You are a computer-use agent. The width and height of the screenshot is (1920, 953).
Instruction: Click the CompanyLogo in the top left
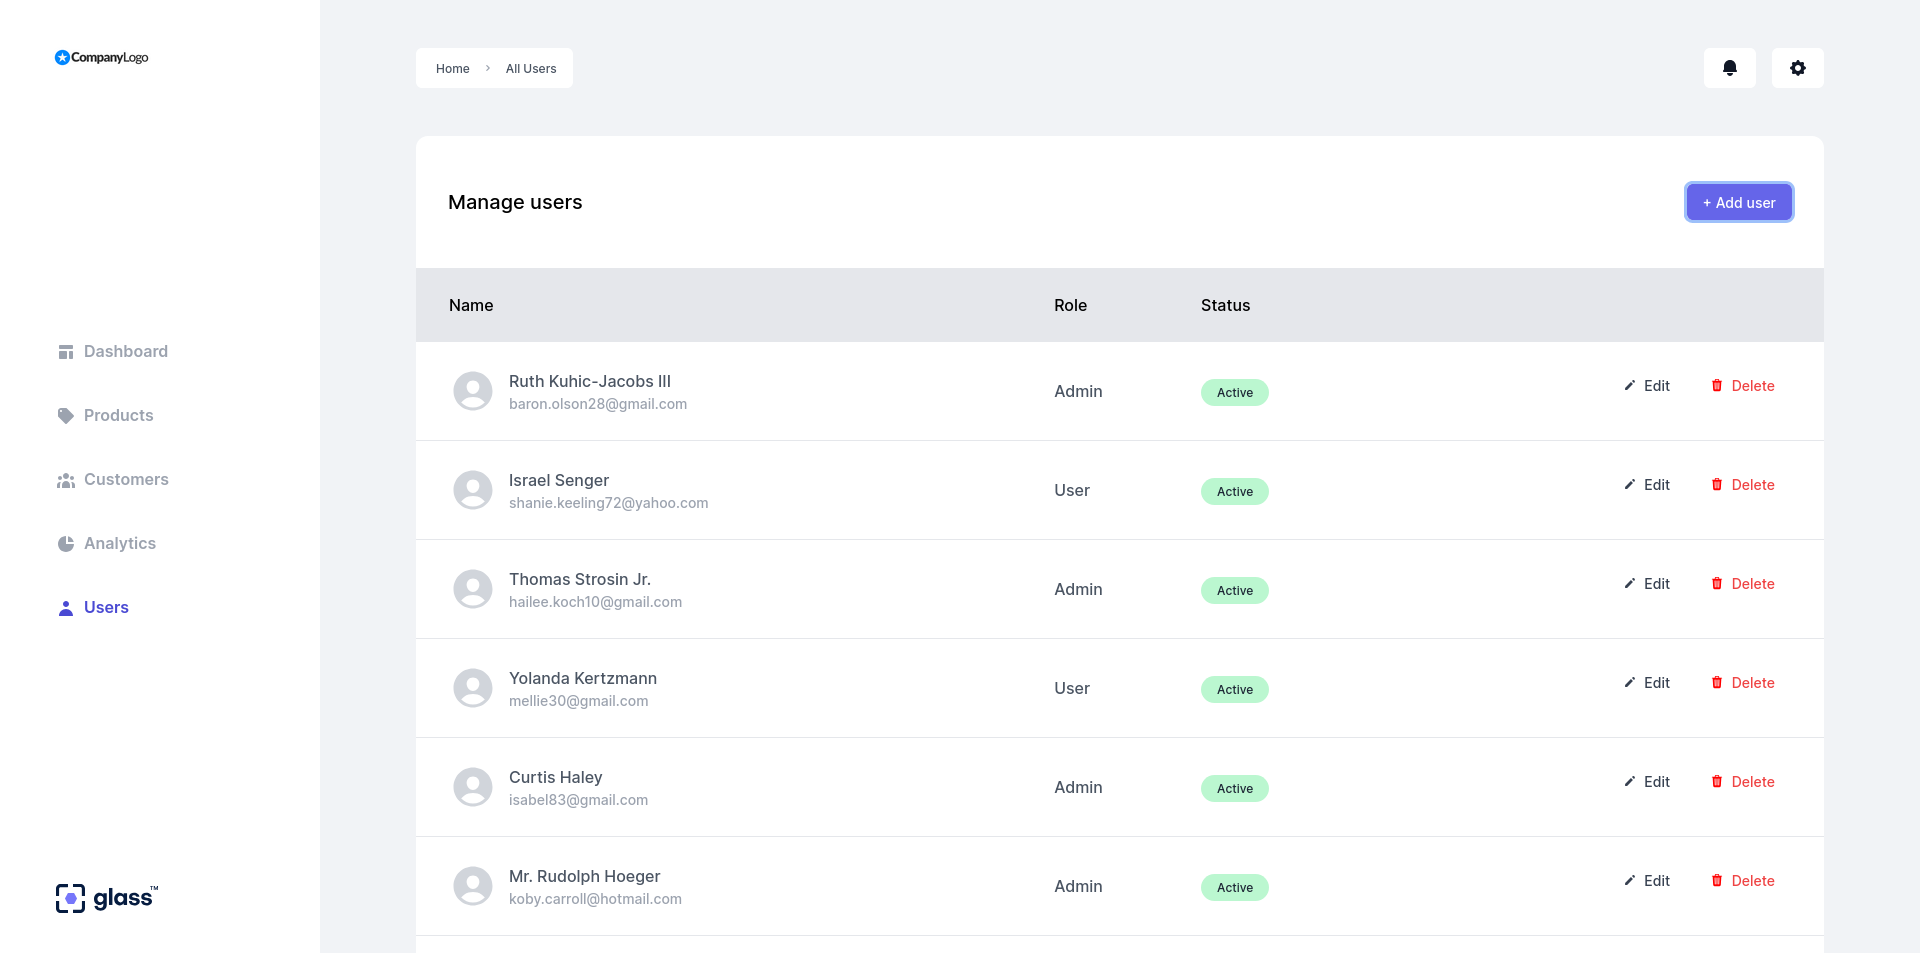pyautogui.click(x=101, y=57)
